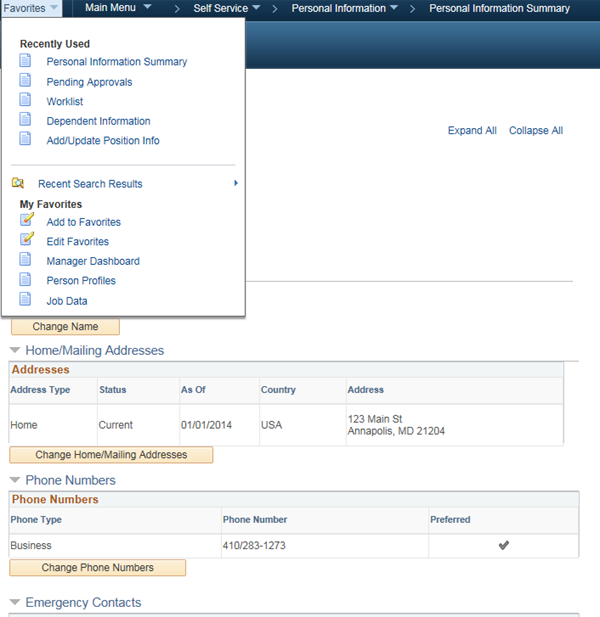Image resolution: width=600 pixels, height=617 pixels.
Task: Open Dependent Information from Recently Used
Action: point(98,121)
